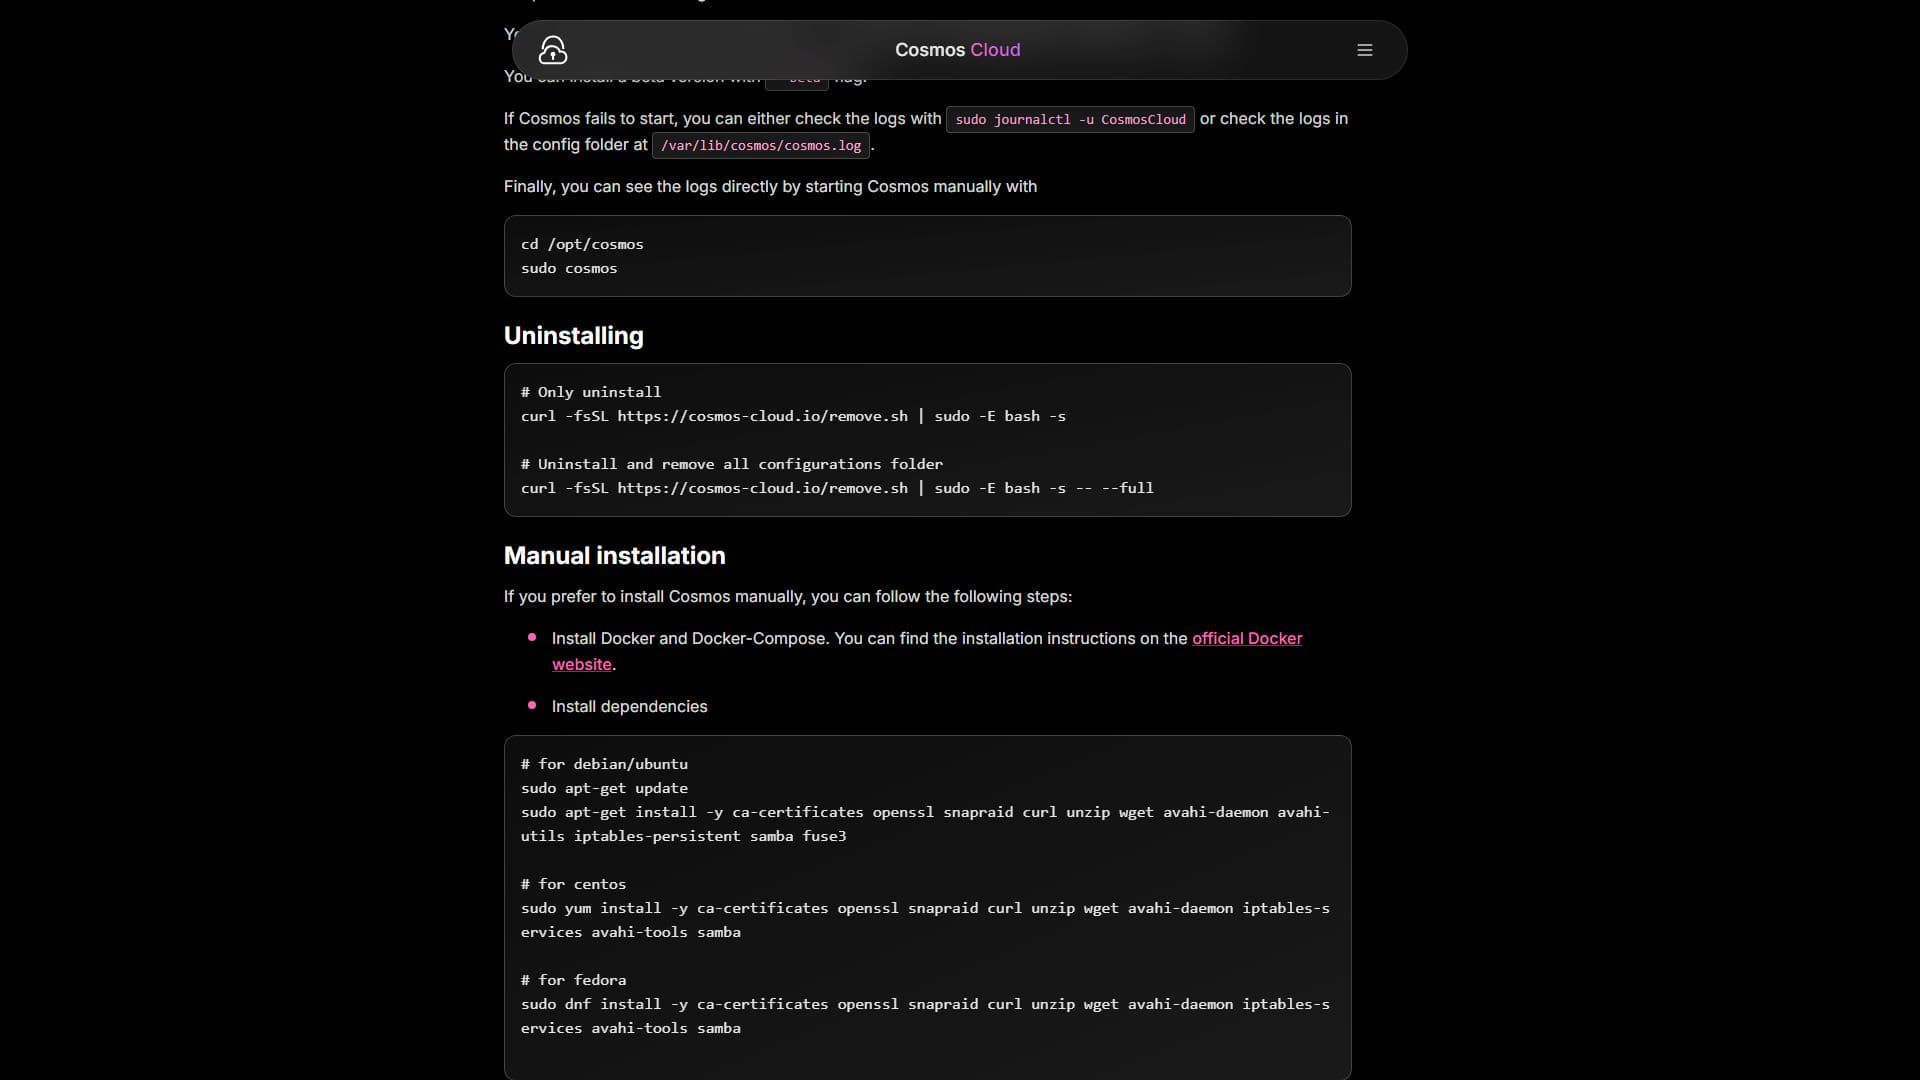The height and width of the screenshot is (1080, 1920).
Task: Click the '/var/lib/cosmos/cosmos.log' inline code
Action: [x=761, y=145]
